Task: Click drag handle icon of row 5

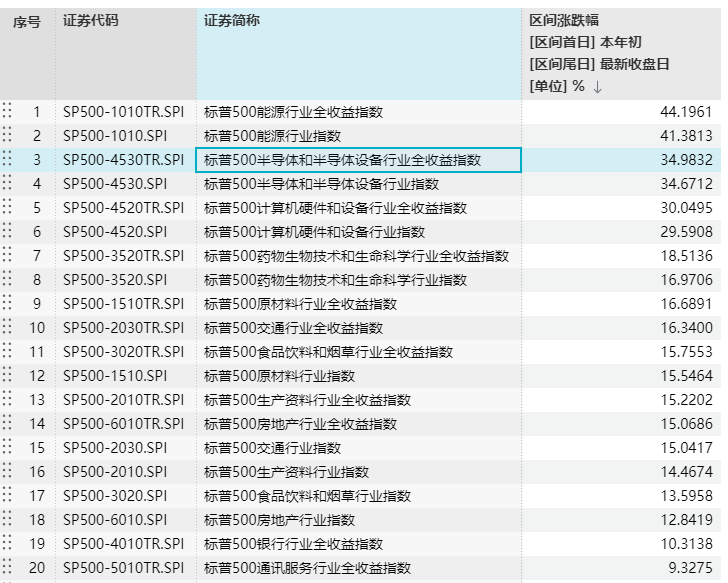Action: pyautogui.click(x=7, y=207)
